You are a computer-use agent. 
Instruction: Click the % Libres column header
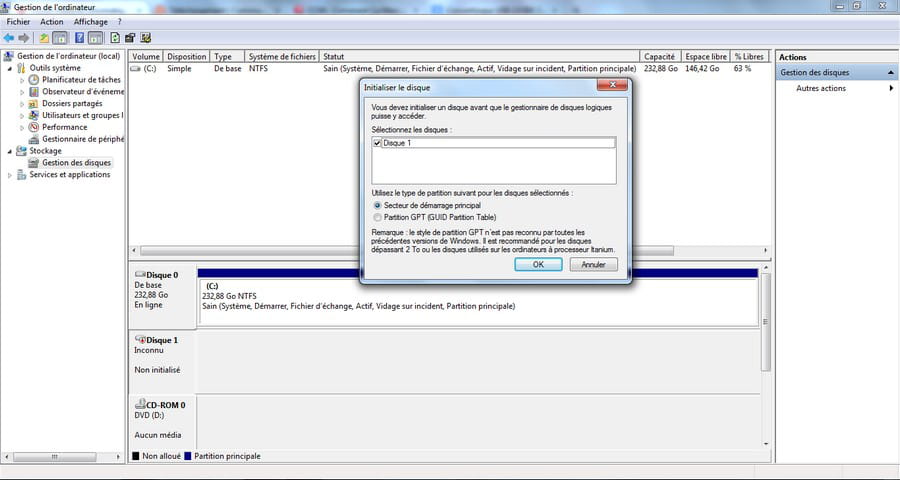750,56
